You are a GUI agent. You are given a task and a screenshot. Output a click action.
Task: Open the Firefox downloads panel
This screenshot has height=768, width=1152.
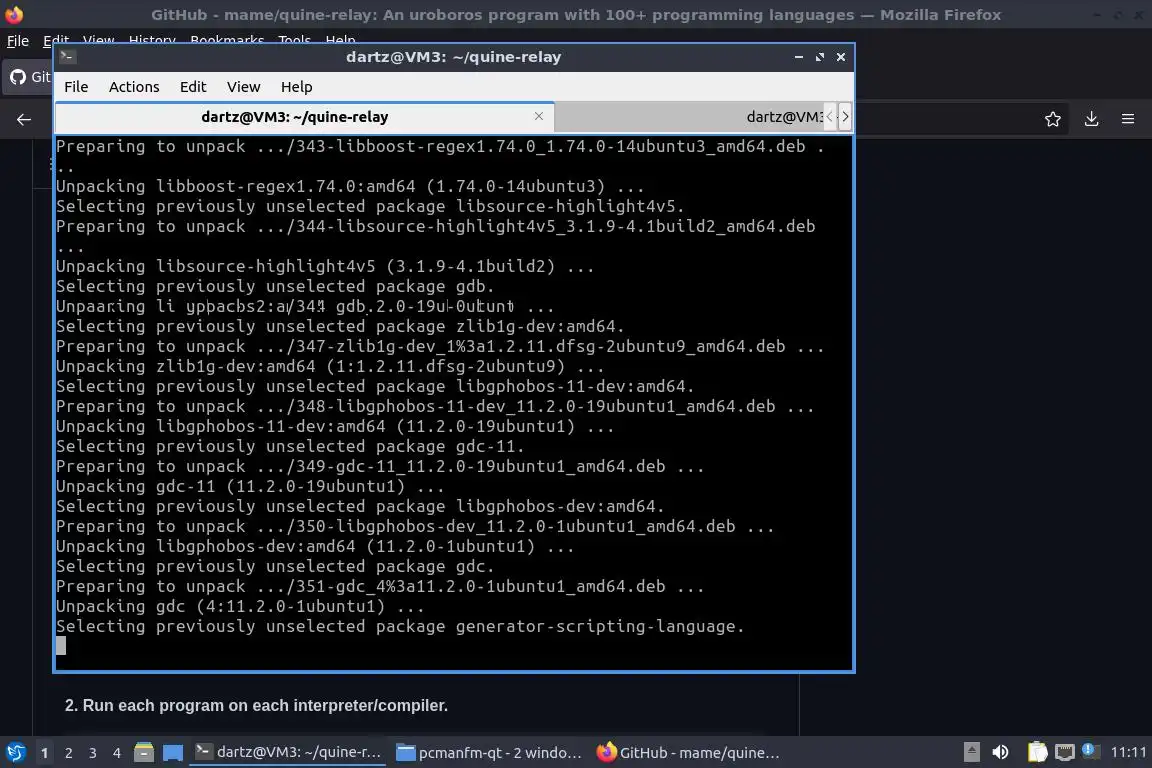(x=1091, y=119)
